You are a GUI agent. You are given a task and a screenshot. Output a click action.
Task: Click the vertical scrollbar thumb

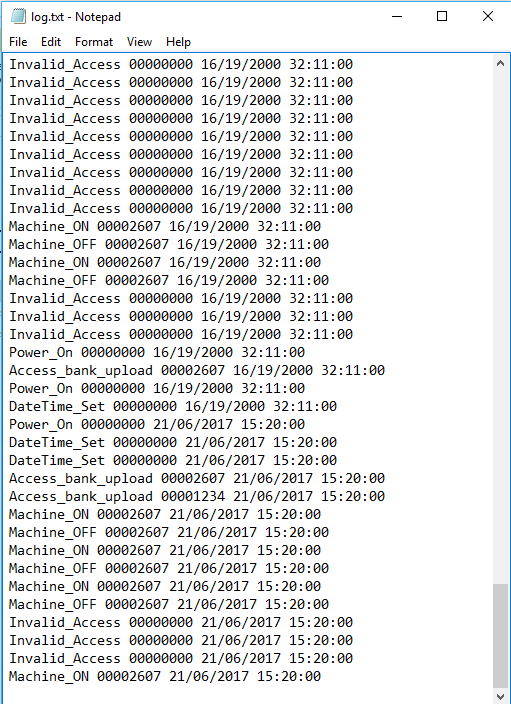tap(501, 635)
